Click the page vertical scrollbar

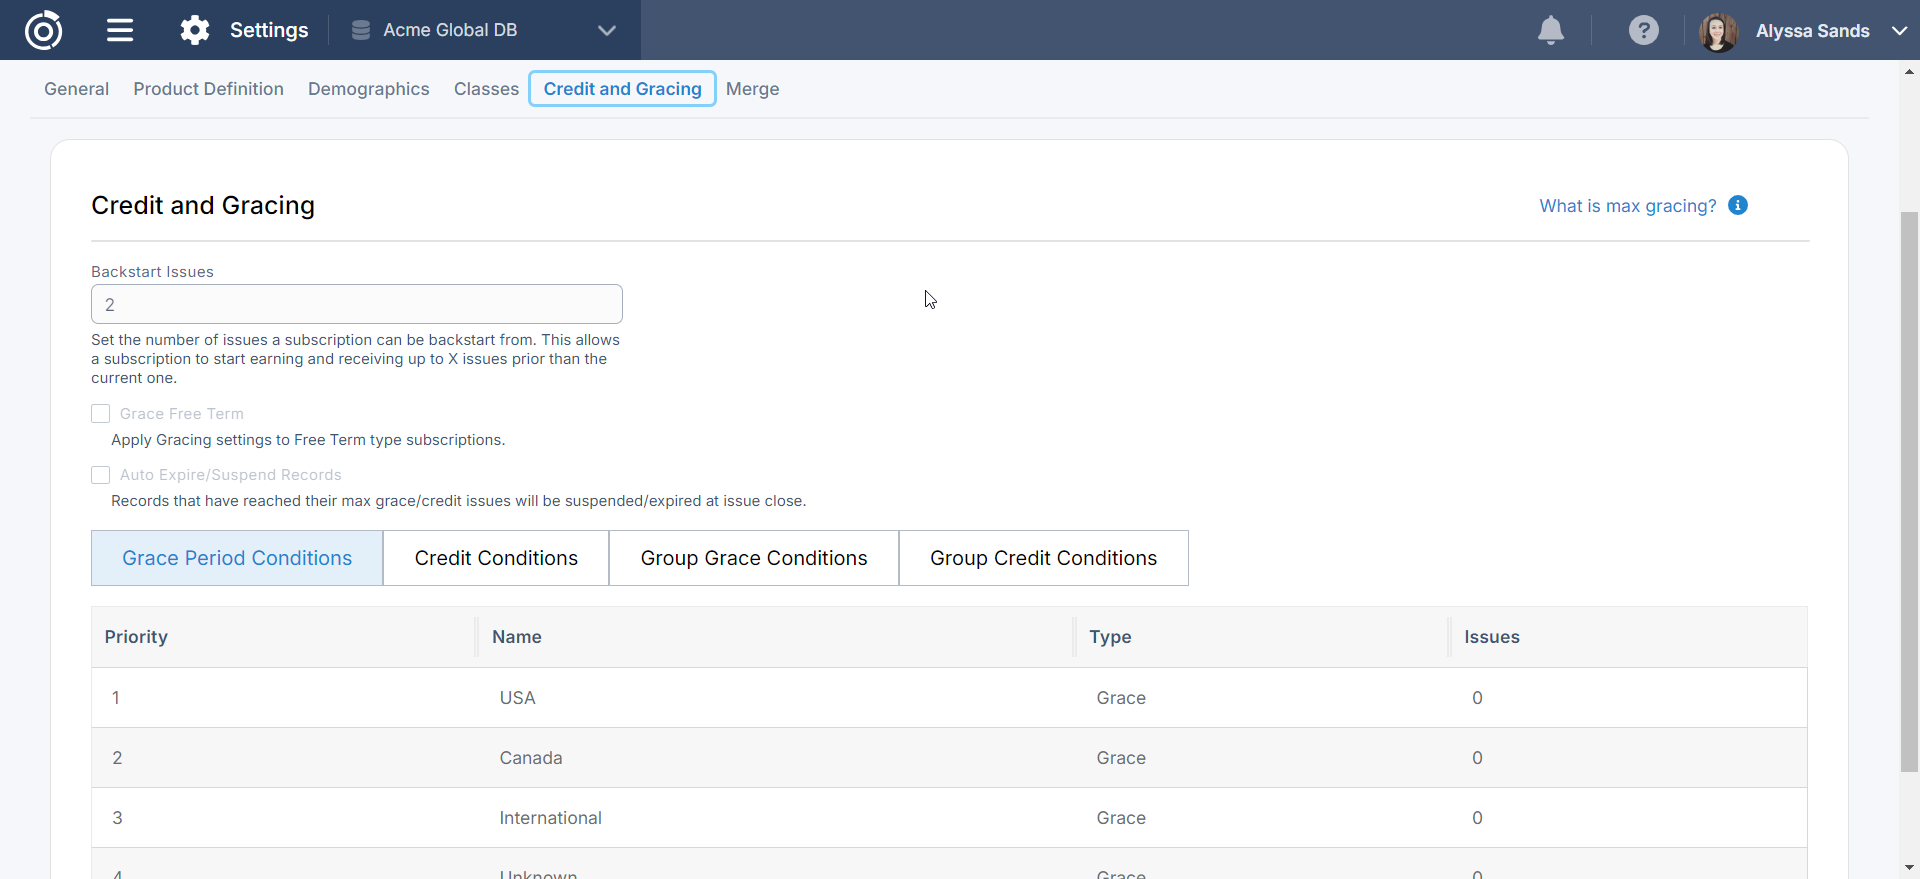point(1909,490)
